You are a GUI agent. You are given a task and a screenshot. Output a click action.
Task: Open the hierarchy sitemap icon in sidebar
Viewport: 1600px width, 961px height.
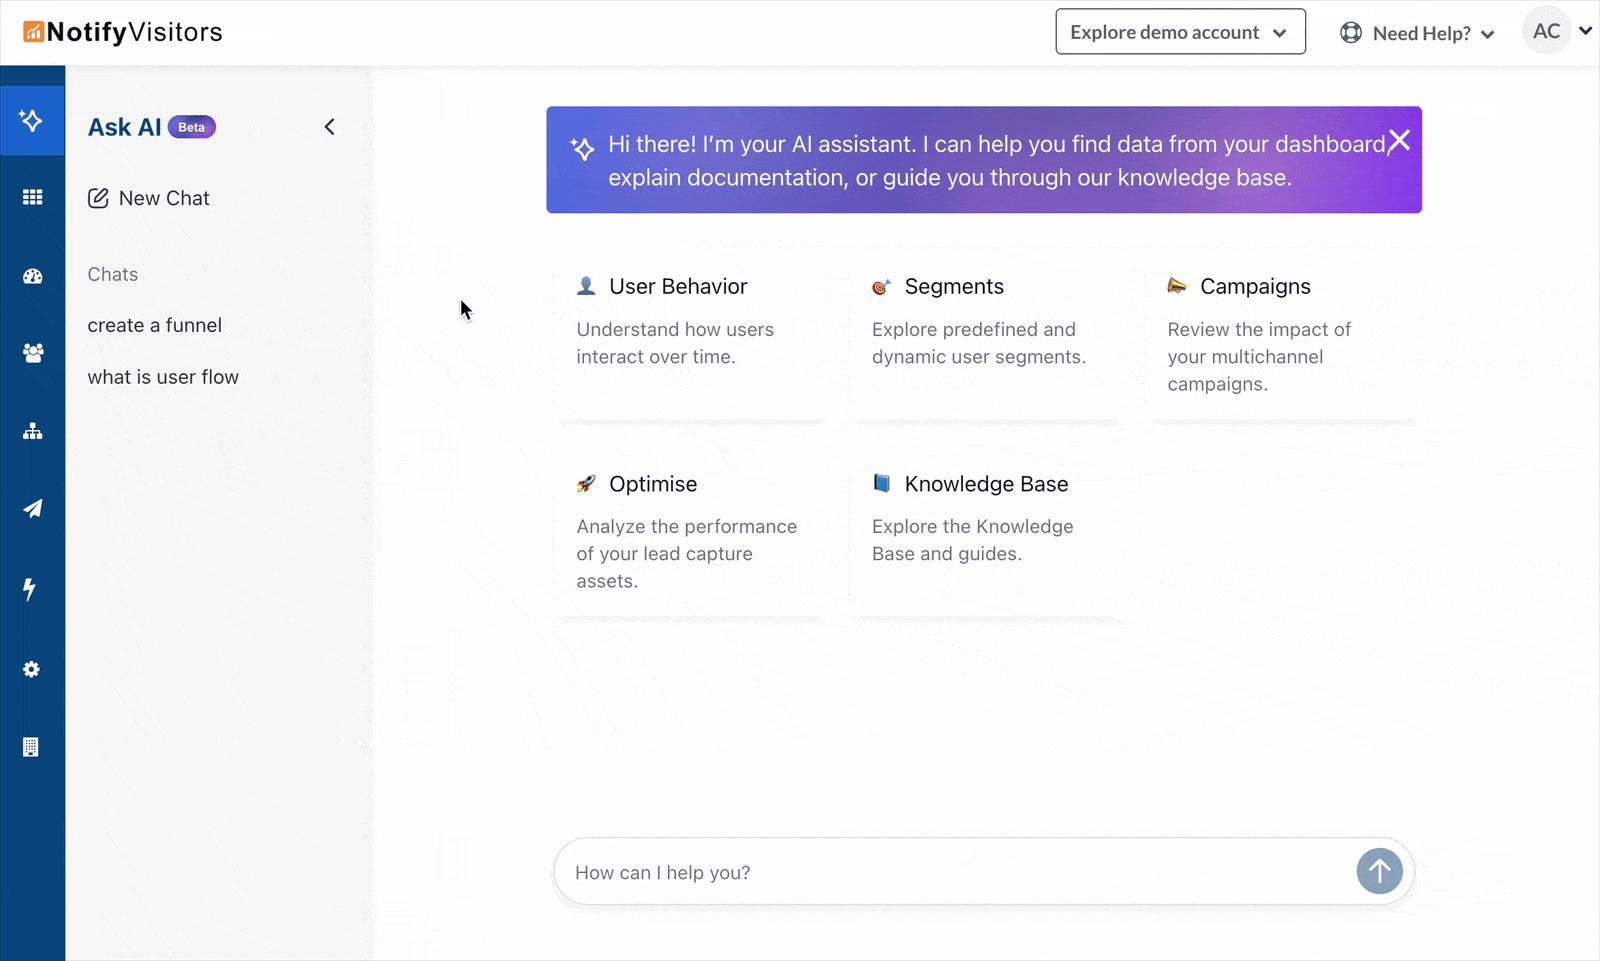(x=32, y=431)
